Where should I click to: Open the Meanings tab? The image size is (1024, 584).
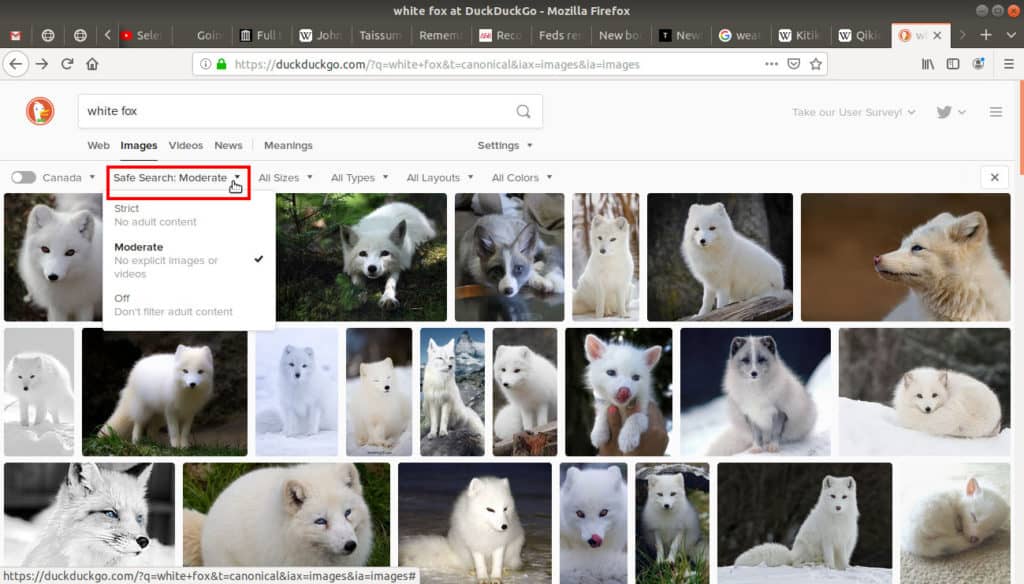tap(288, 146)
